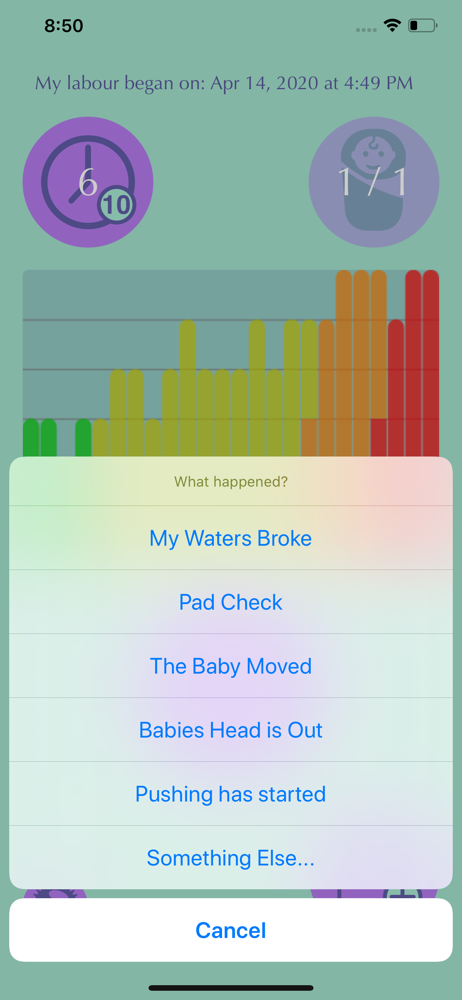Tap partially hidden purple icon bottom left
The image size is (462, 1000).
tap(54, 893)
